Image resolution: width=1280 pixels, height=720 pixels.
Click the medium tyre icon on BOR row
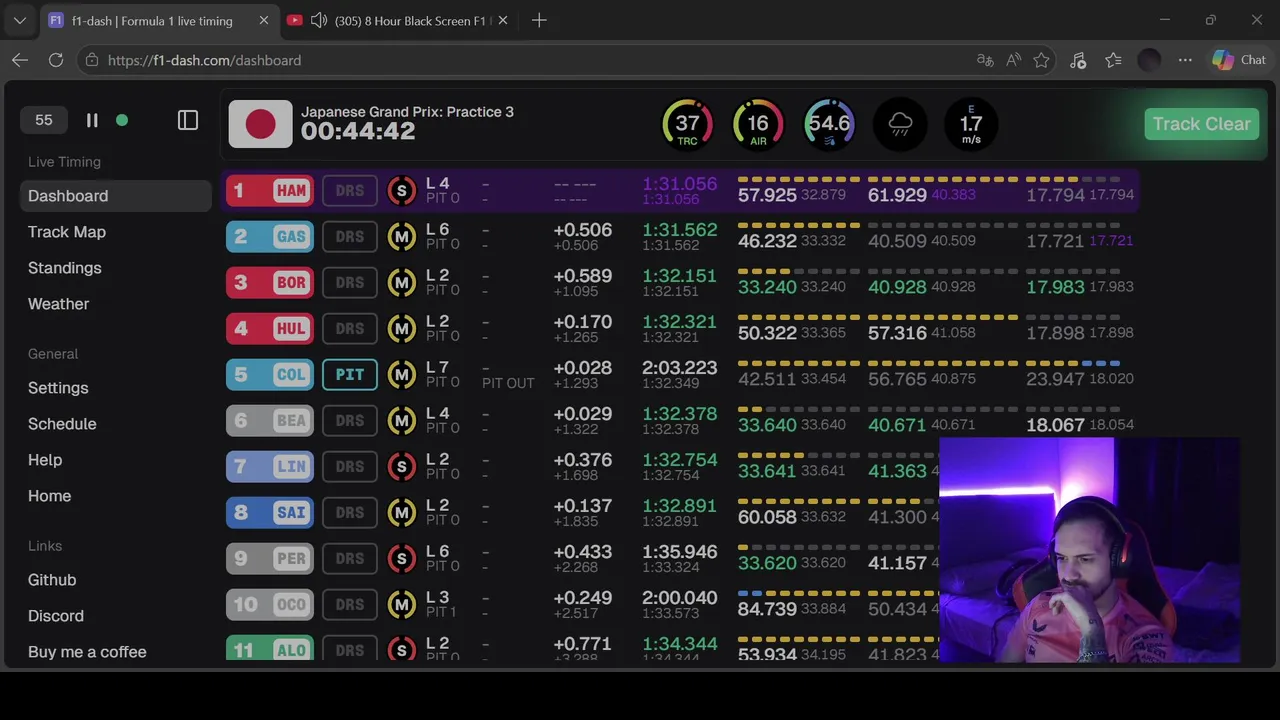pos(402,282)
